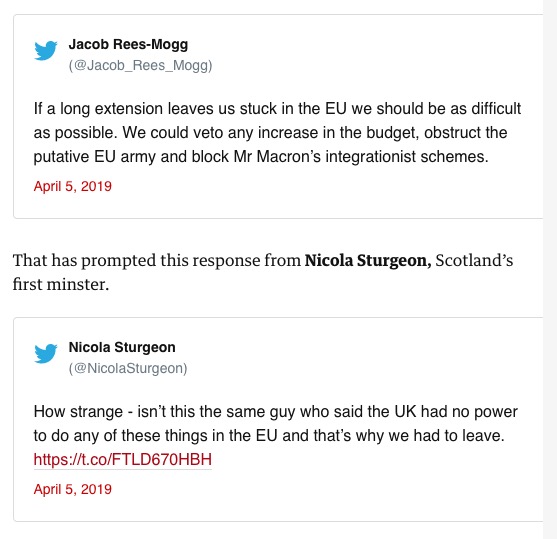Click Twitter bird icon beside Nicola Sturgeon
Screen dimensions: 557x539
point(45,354)
